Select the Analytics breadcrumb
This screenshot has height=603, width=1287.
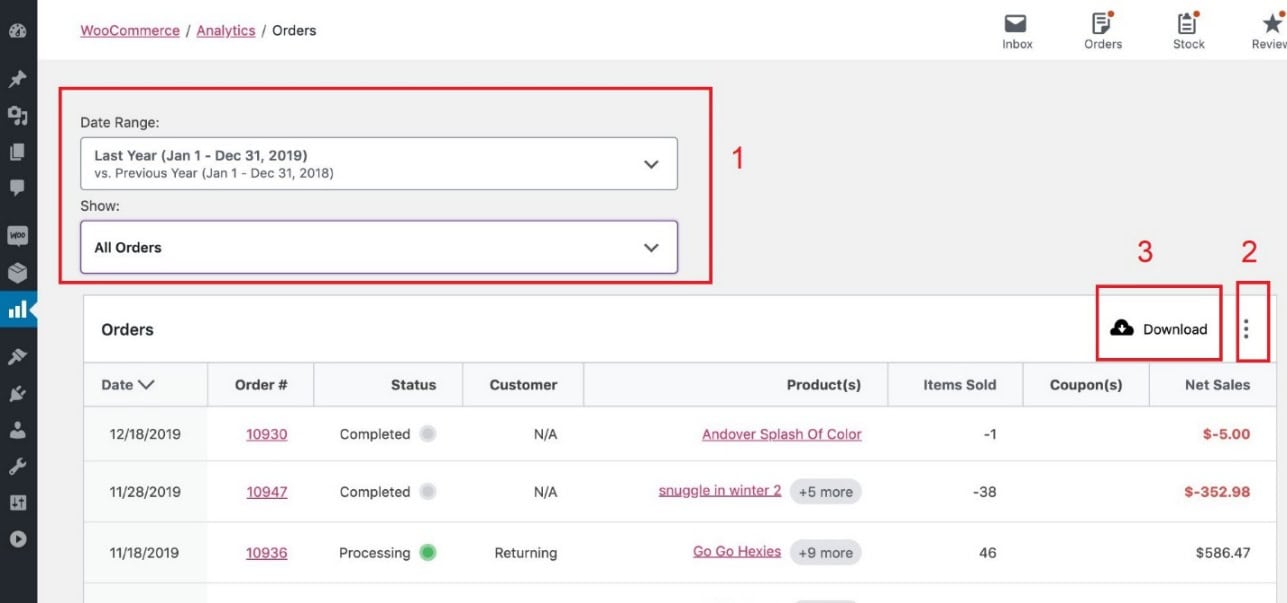226,30
